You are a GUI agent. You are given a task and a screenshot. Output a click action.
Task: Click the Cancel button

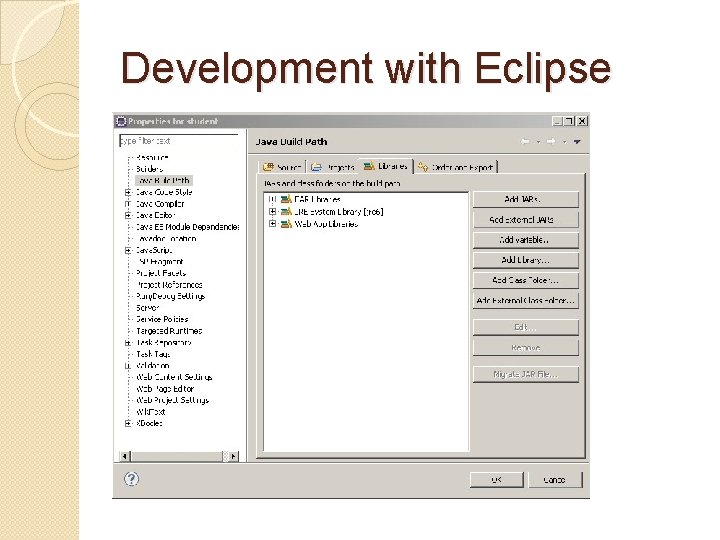tap(555, 480)
